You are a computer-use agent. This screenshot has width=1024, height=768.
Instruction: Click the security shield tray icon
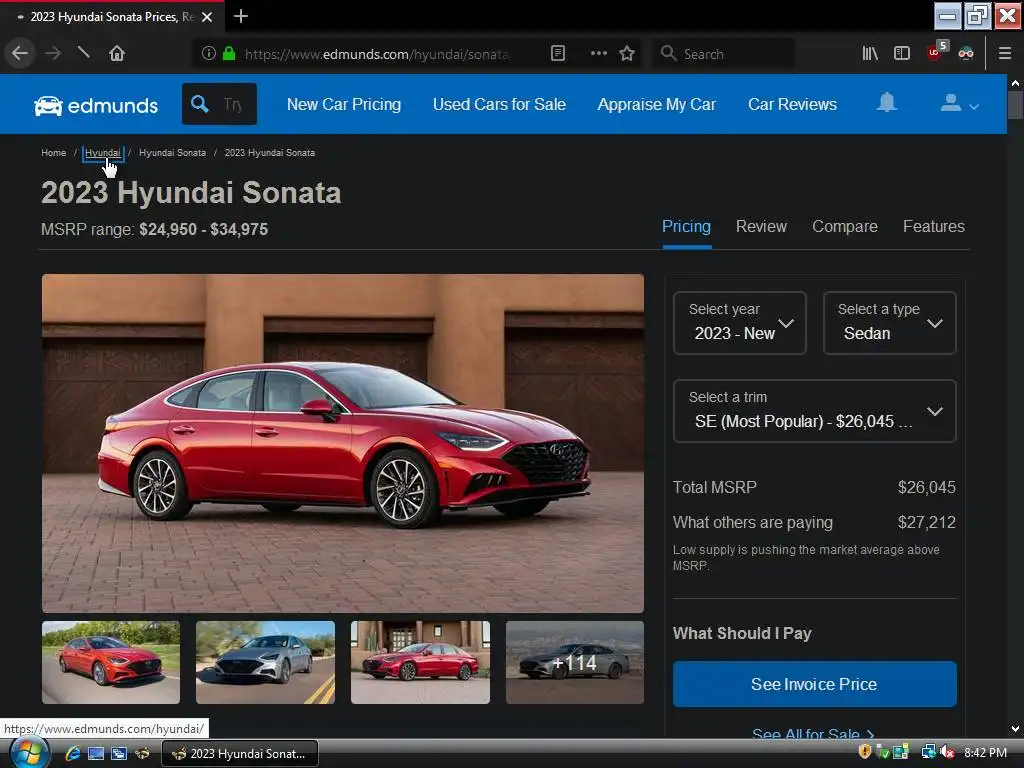[x=865, y=752]
